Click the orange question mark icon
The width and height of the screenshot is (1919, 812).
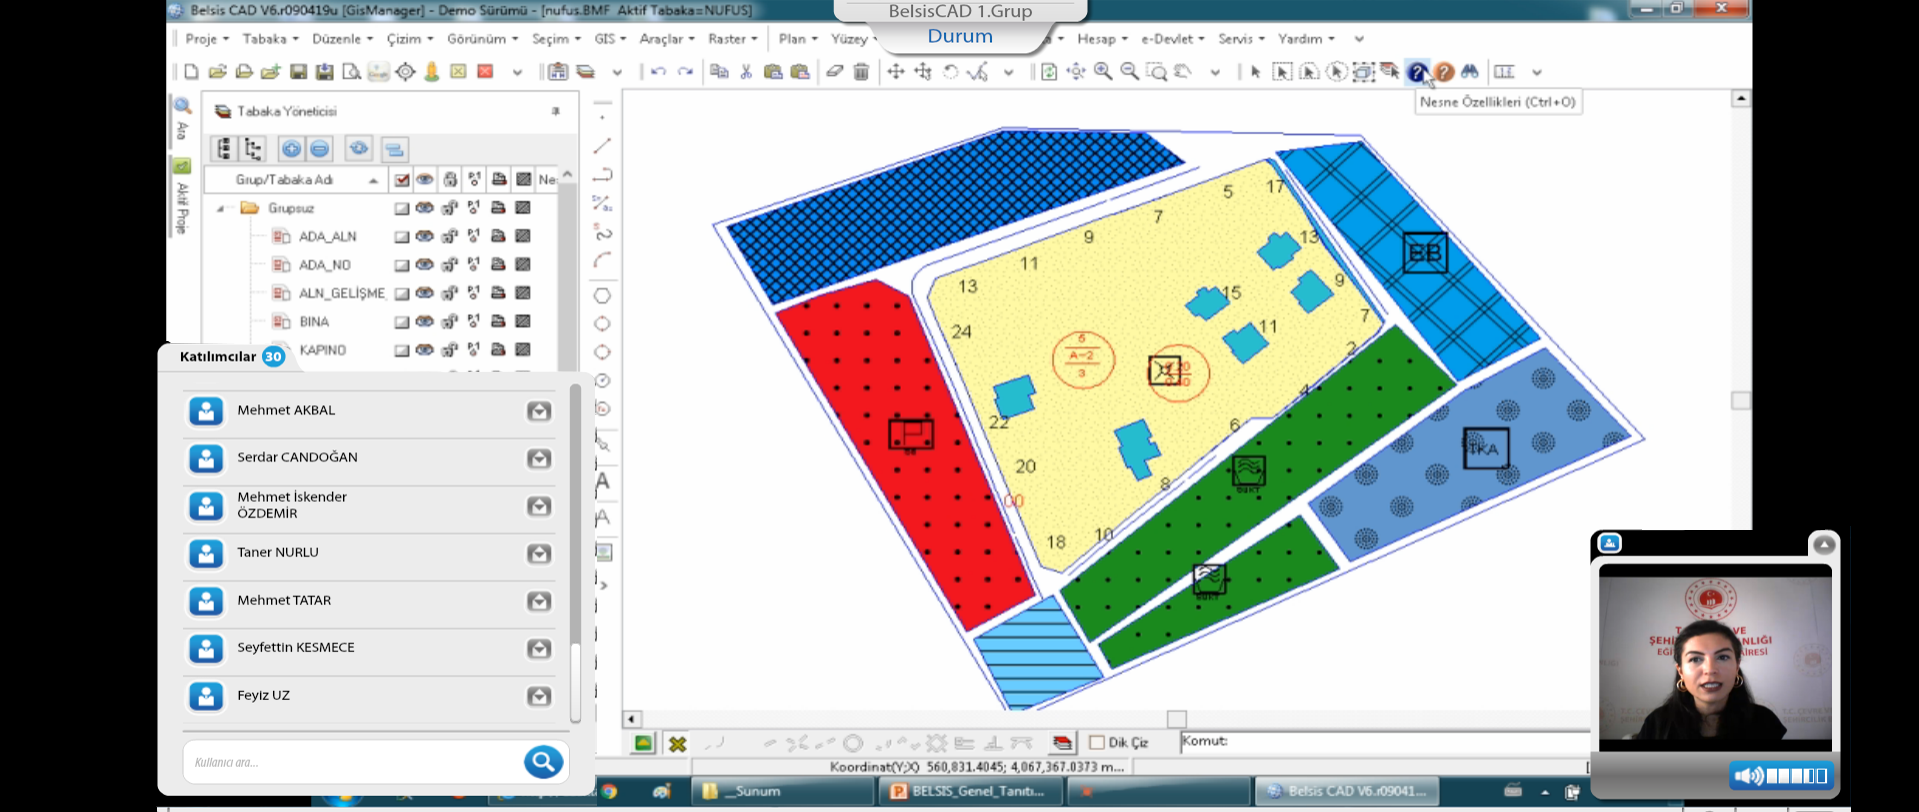[1444, 72]
